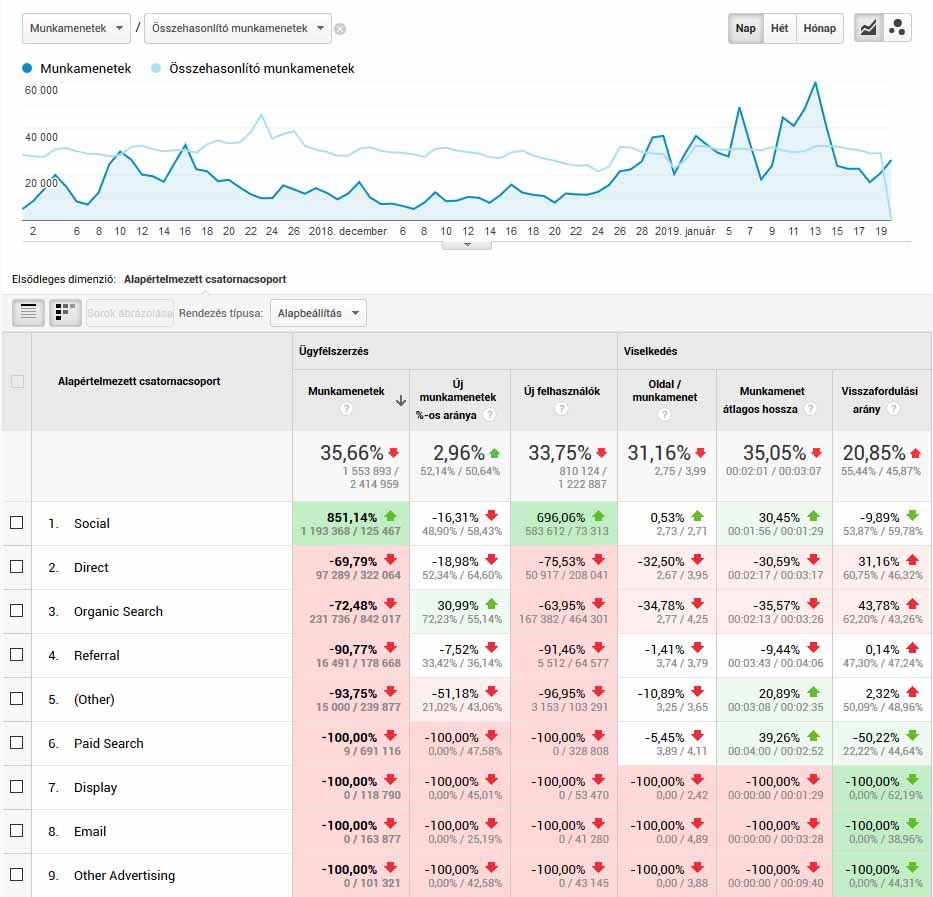The width and height of the screenshot is (933, 897).
Task: Click help icon under Új felhasználók
Action: [x=563, y=409]
